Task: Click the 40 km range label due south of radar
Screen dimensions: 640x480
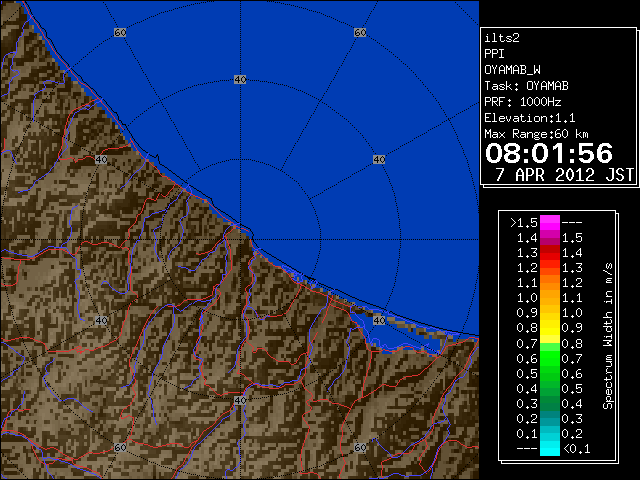Action: coord(240,400)
